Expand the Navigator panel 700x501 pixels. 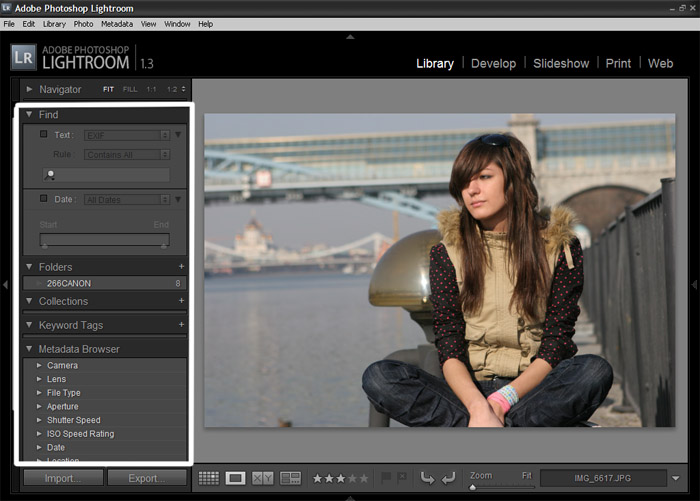[29, 89]
